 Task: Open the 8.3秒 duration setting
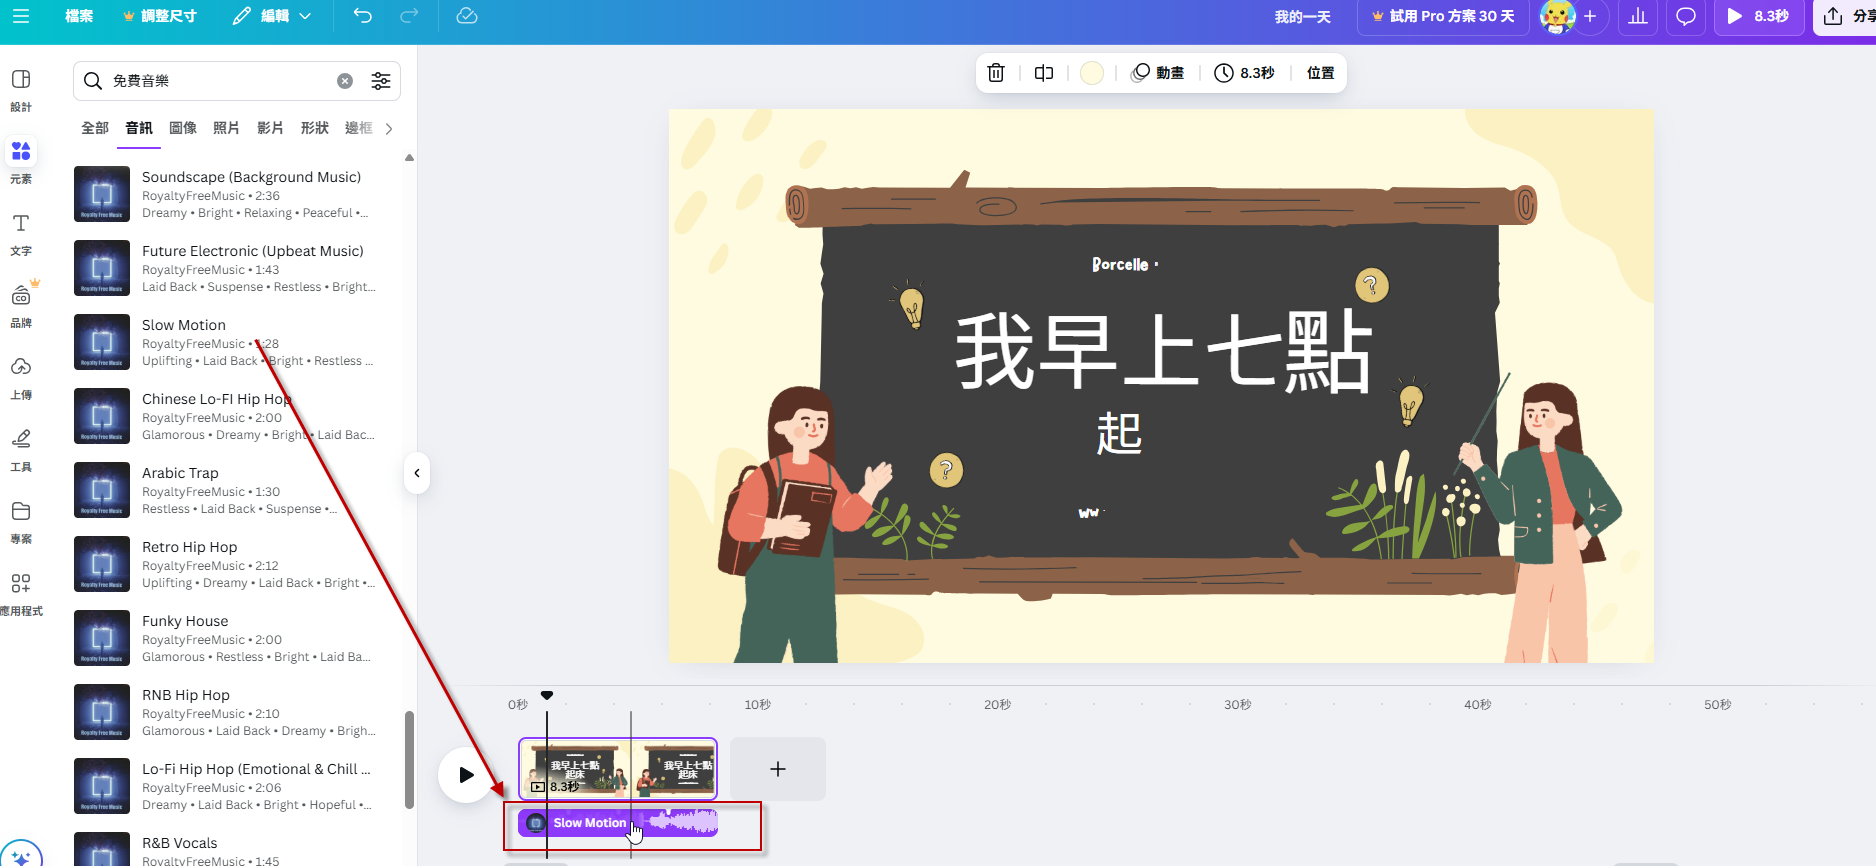tap(1245, 73)
